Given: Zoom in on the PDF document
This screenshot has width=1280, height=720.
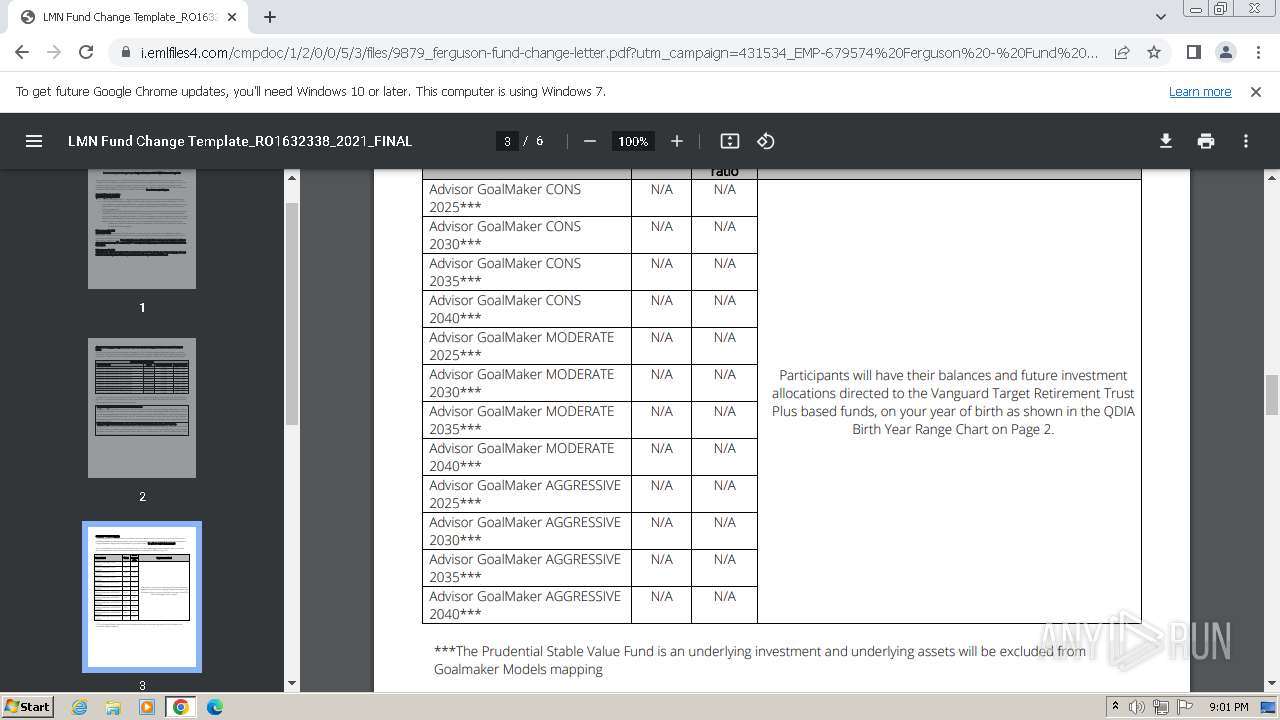Looking at the screenshot, I should pos(677,141).
